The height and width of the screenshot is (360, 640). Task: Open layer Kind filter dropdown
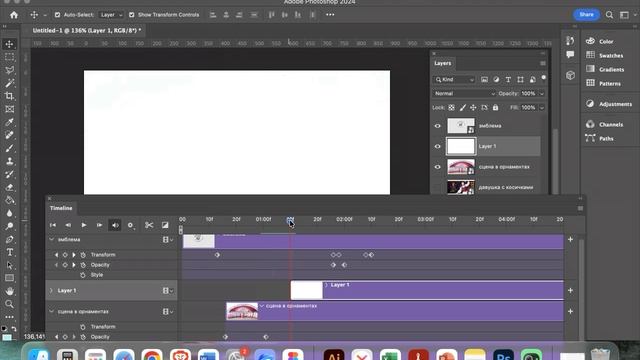click(x=454, y=80)
